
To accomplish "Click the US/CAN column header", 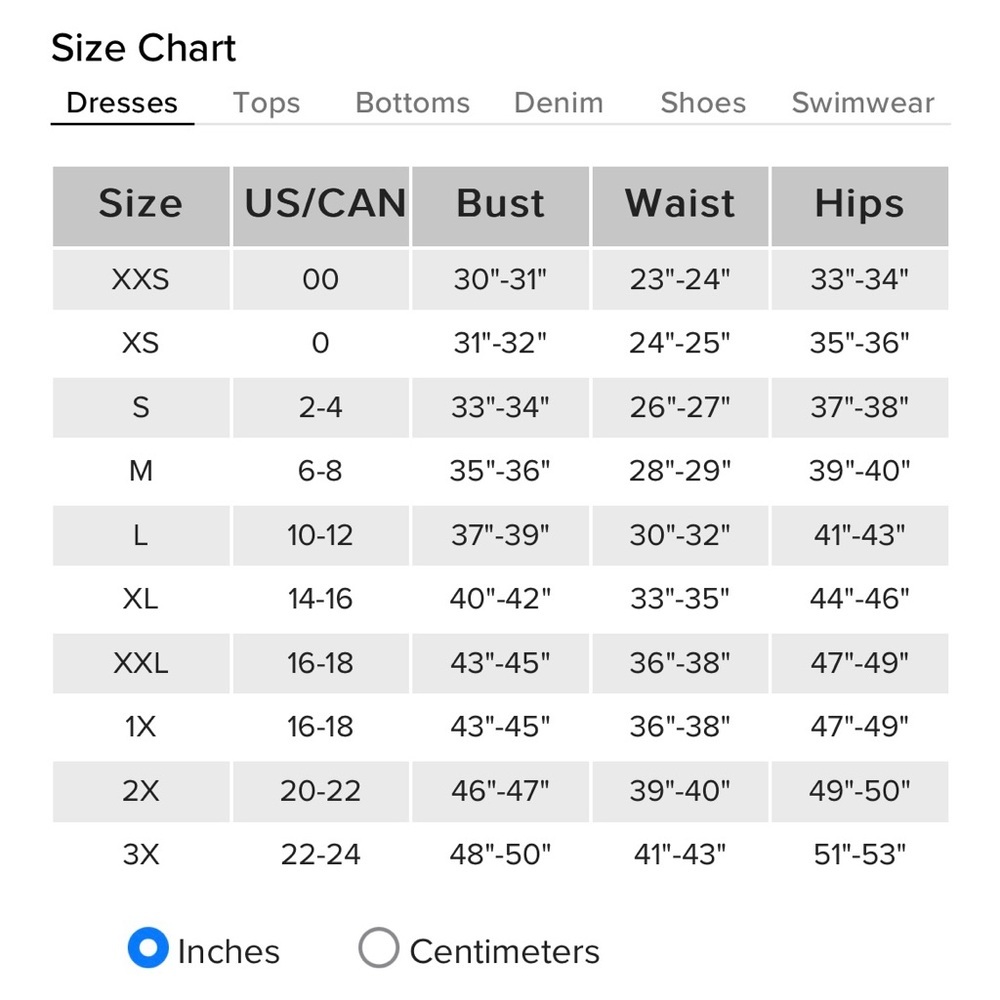I will 321,206.
